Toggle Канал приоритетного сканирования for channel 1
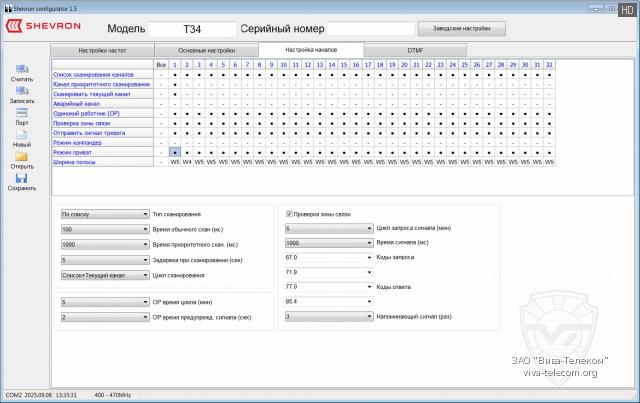 [x=174, y=84]
